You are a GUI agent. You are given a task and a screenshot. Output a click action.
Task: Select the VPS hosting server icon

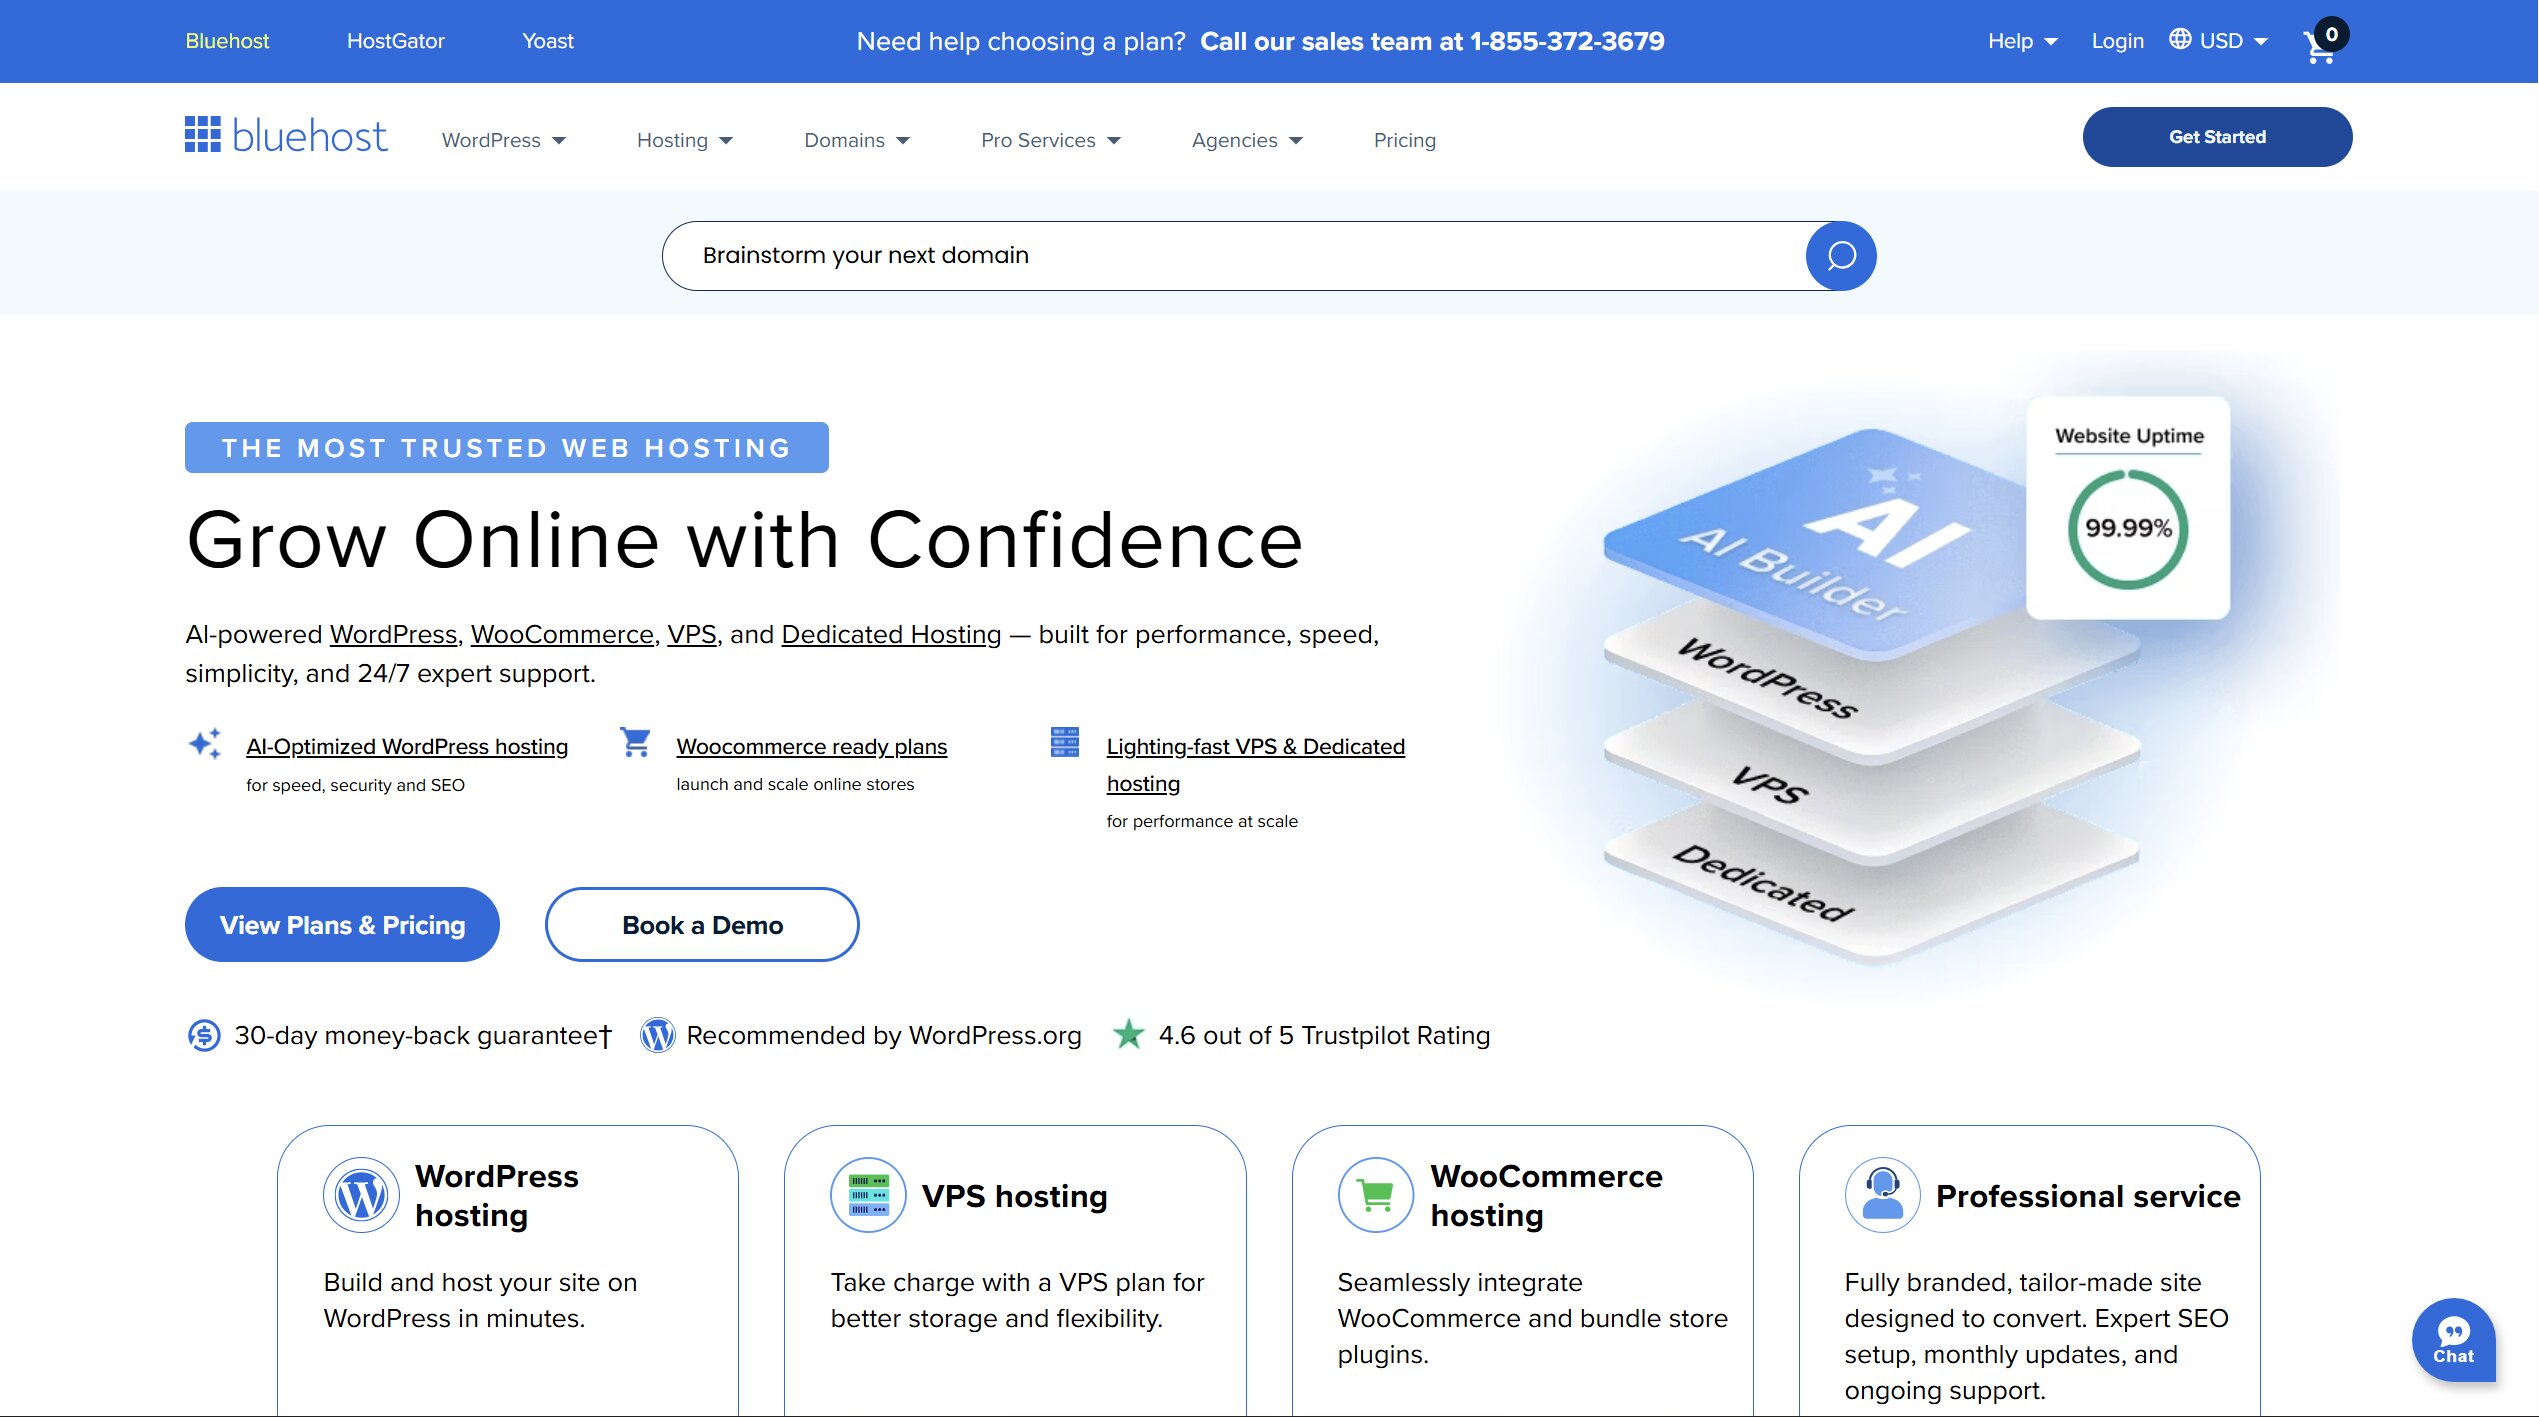pos(867,1194)
